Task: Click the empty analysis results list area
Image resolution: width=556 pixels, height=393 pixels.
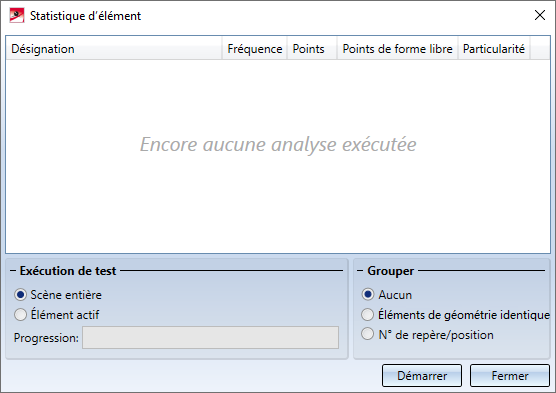Action: (x=278, y=156)
